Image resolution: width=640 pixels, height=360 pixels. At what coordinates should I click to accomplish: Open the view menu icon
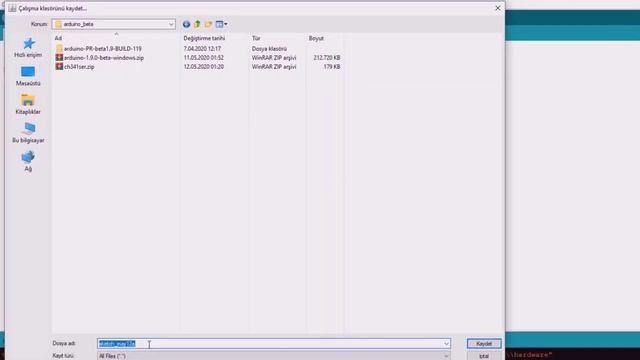click(x=221, y=24)
